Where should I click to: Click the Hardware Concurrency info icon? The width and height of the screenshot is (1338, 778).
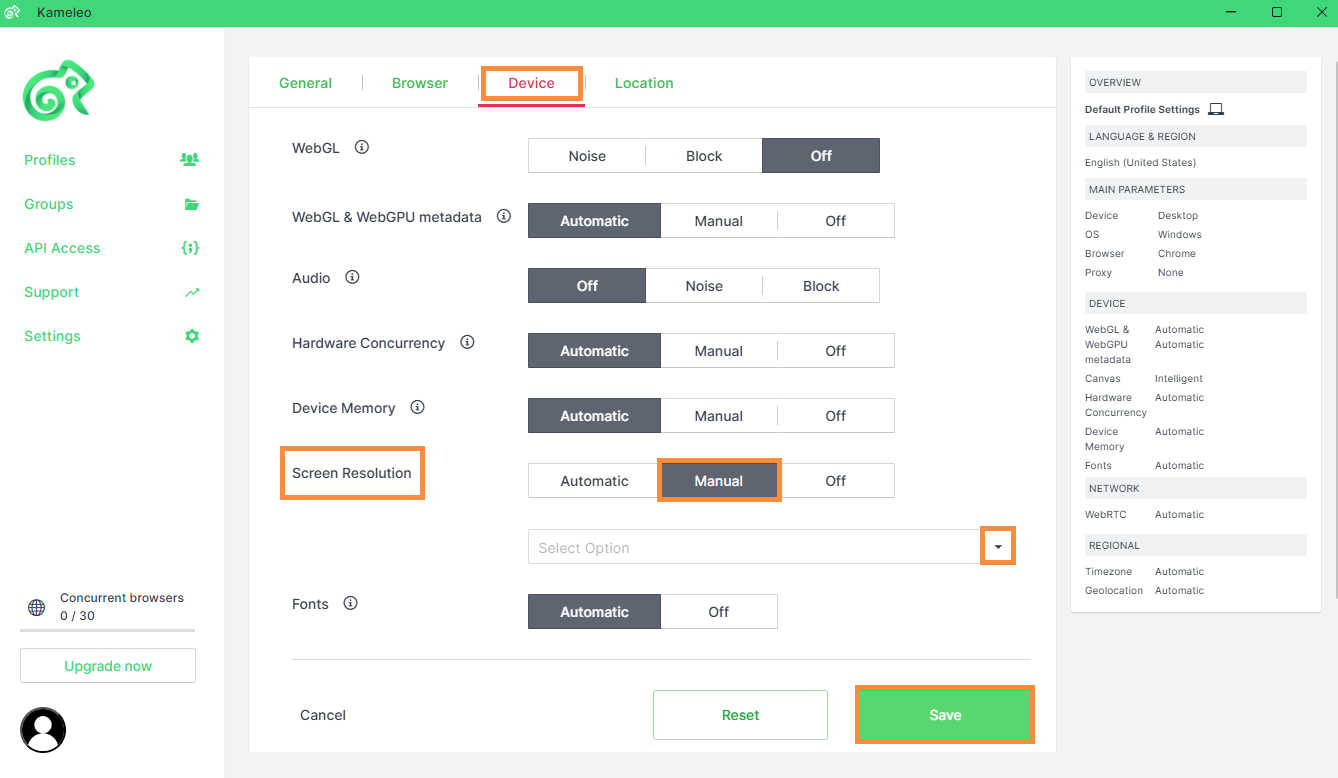[x=467, y=342]
